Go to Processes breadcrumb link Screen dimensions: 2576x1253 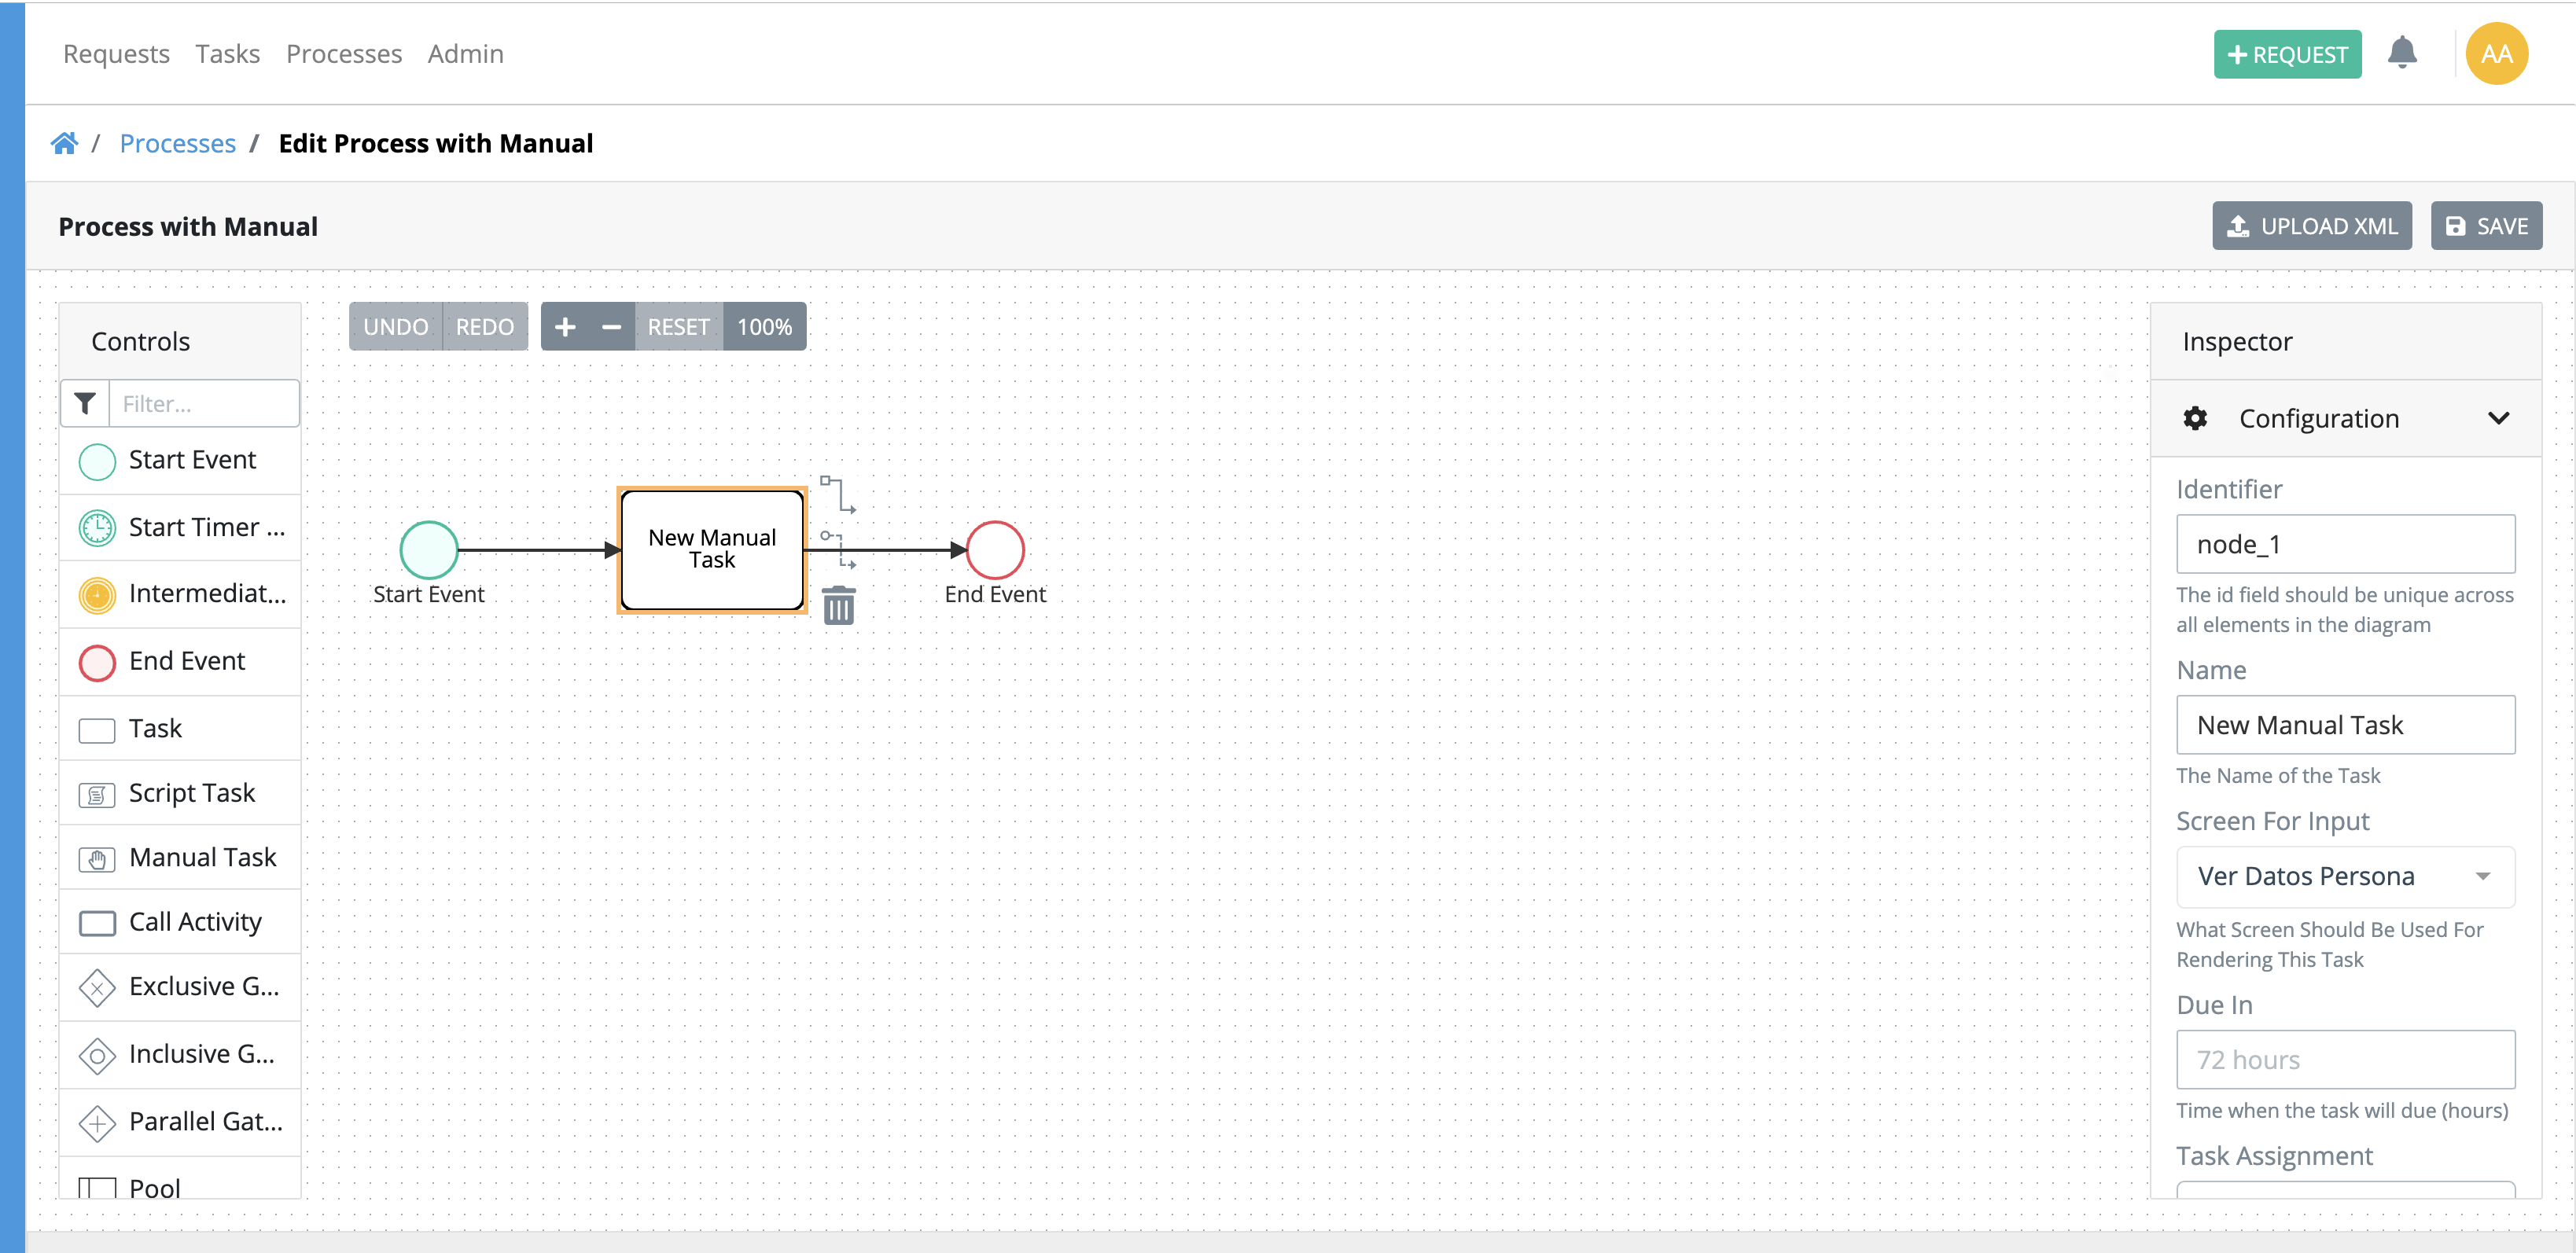pos(178,143)
